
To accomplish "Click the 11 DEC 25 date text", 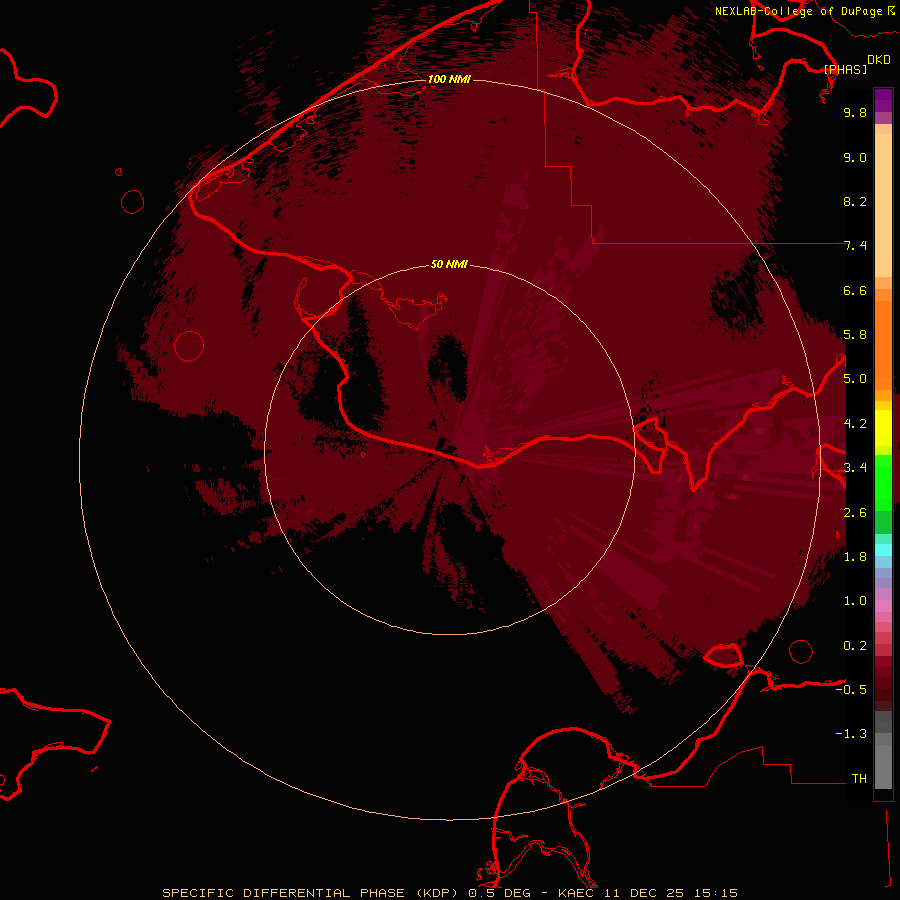I will (642, 893).
